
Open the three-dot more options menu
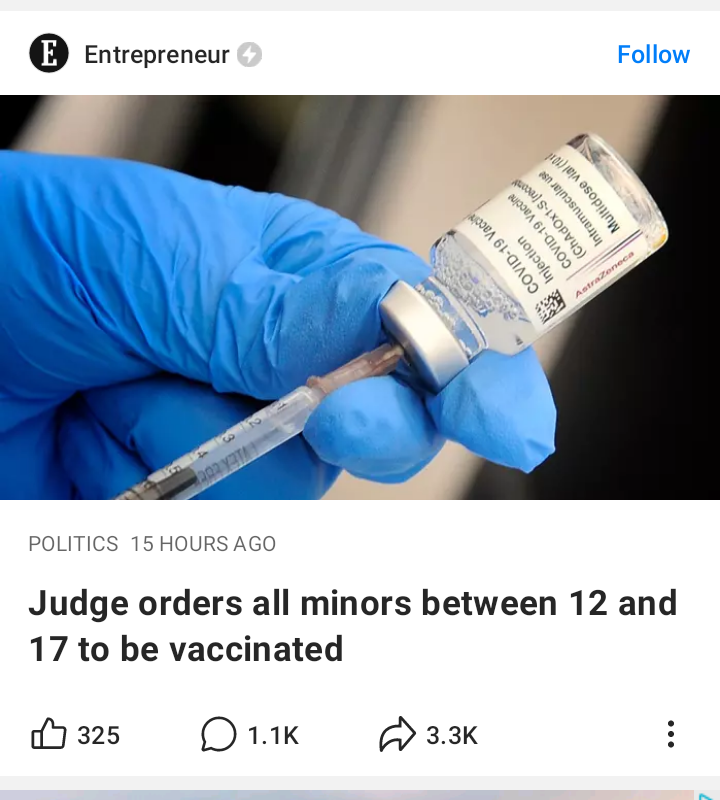[x=671, y=734]
